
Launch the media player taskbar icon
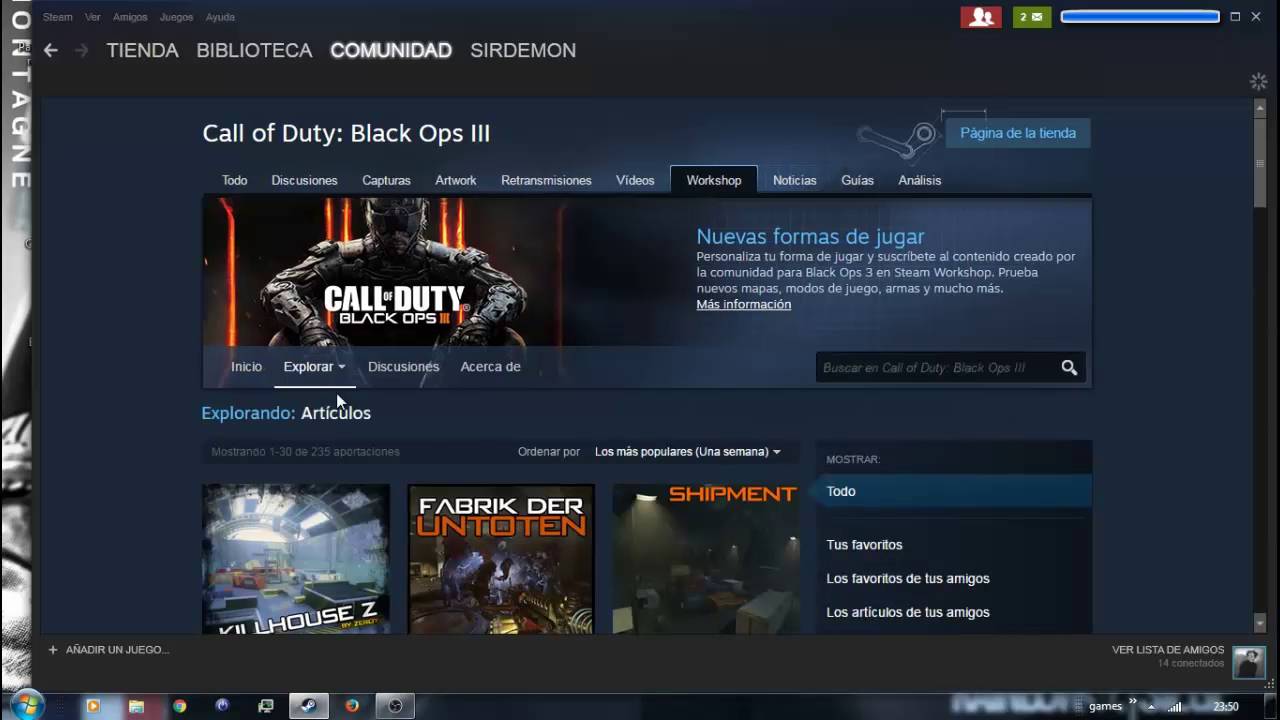coord(93,706)
